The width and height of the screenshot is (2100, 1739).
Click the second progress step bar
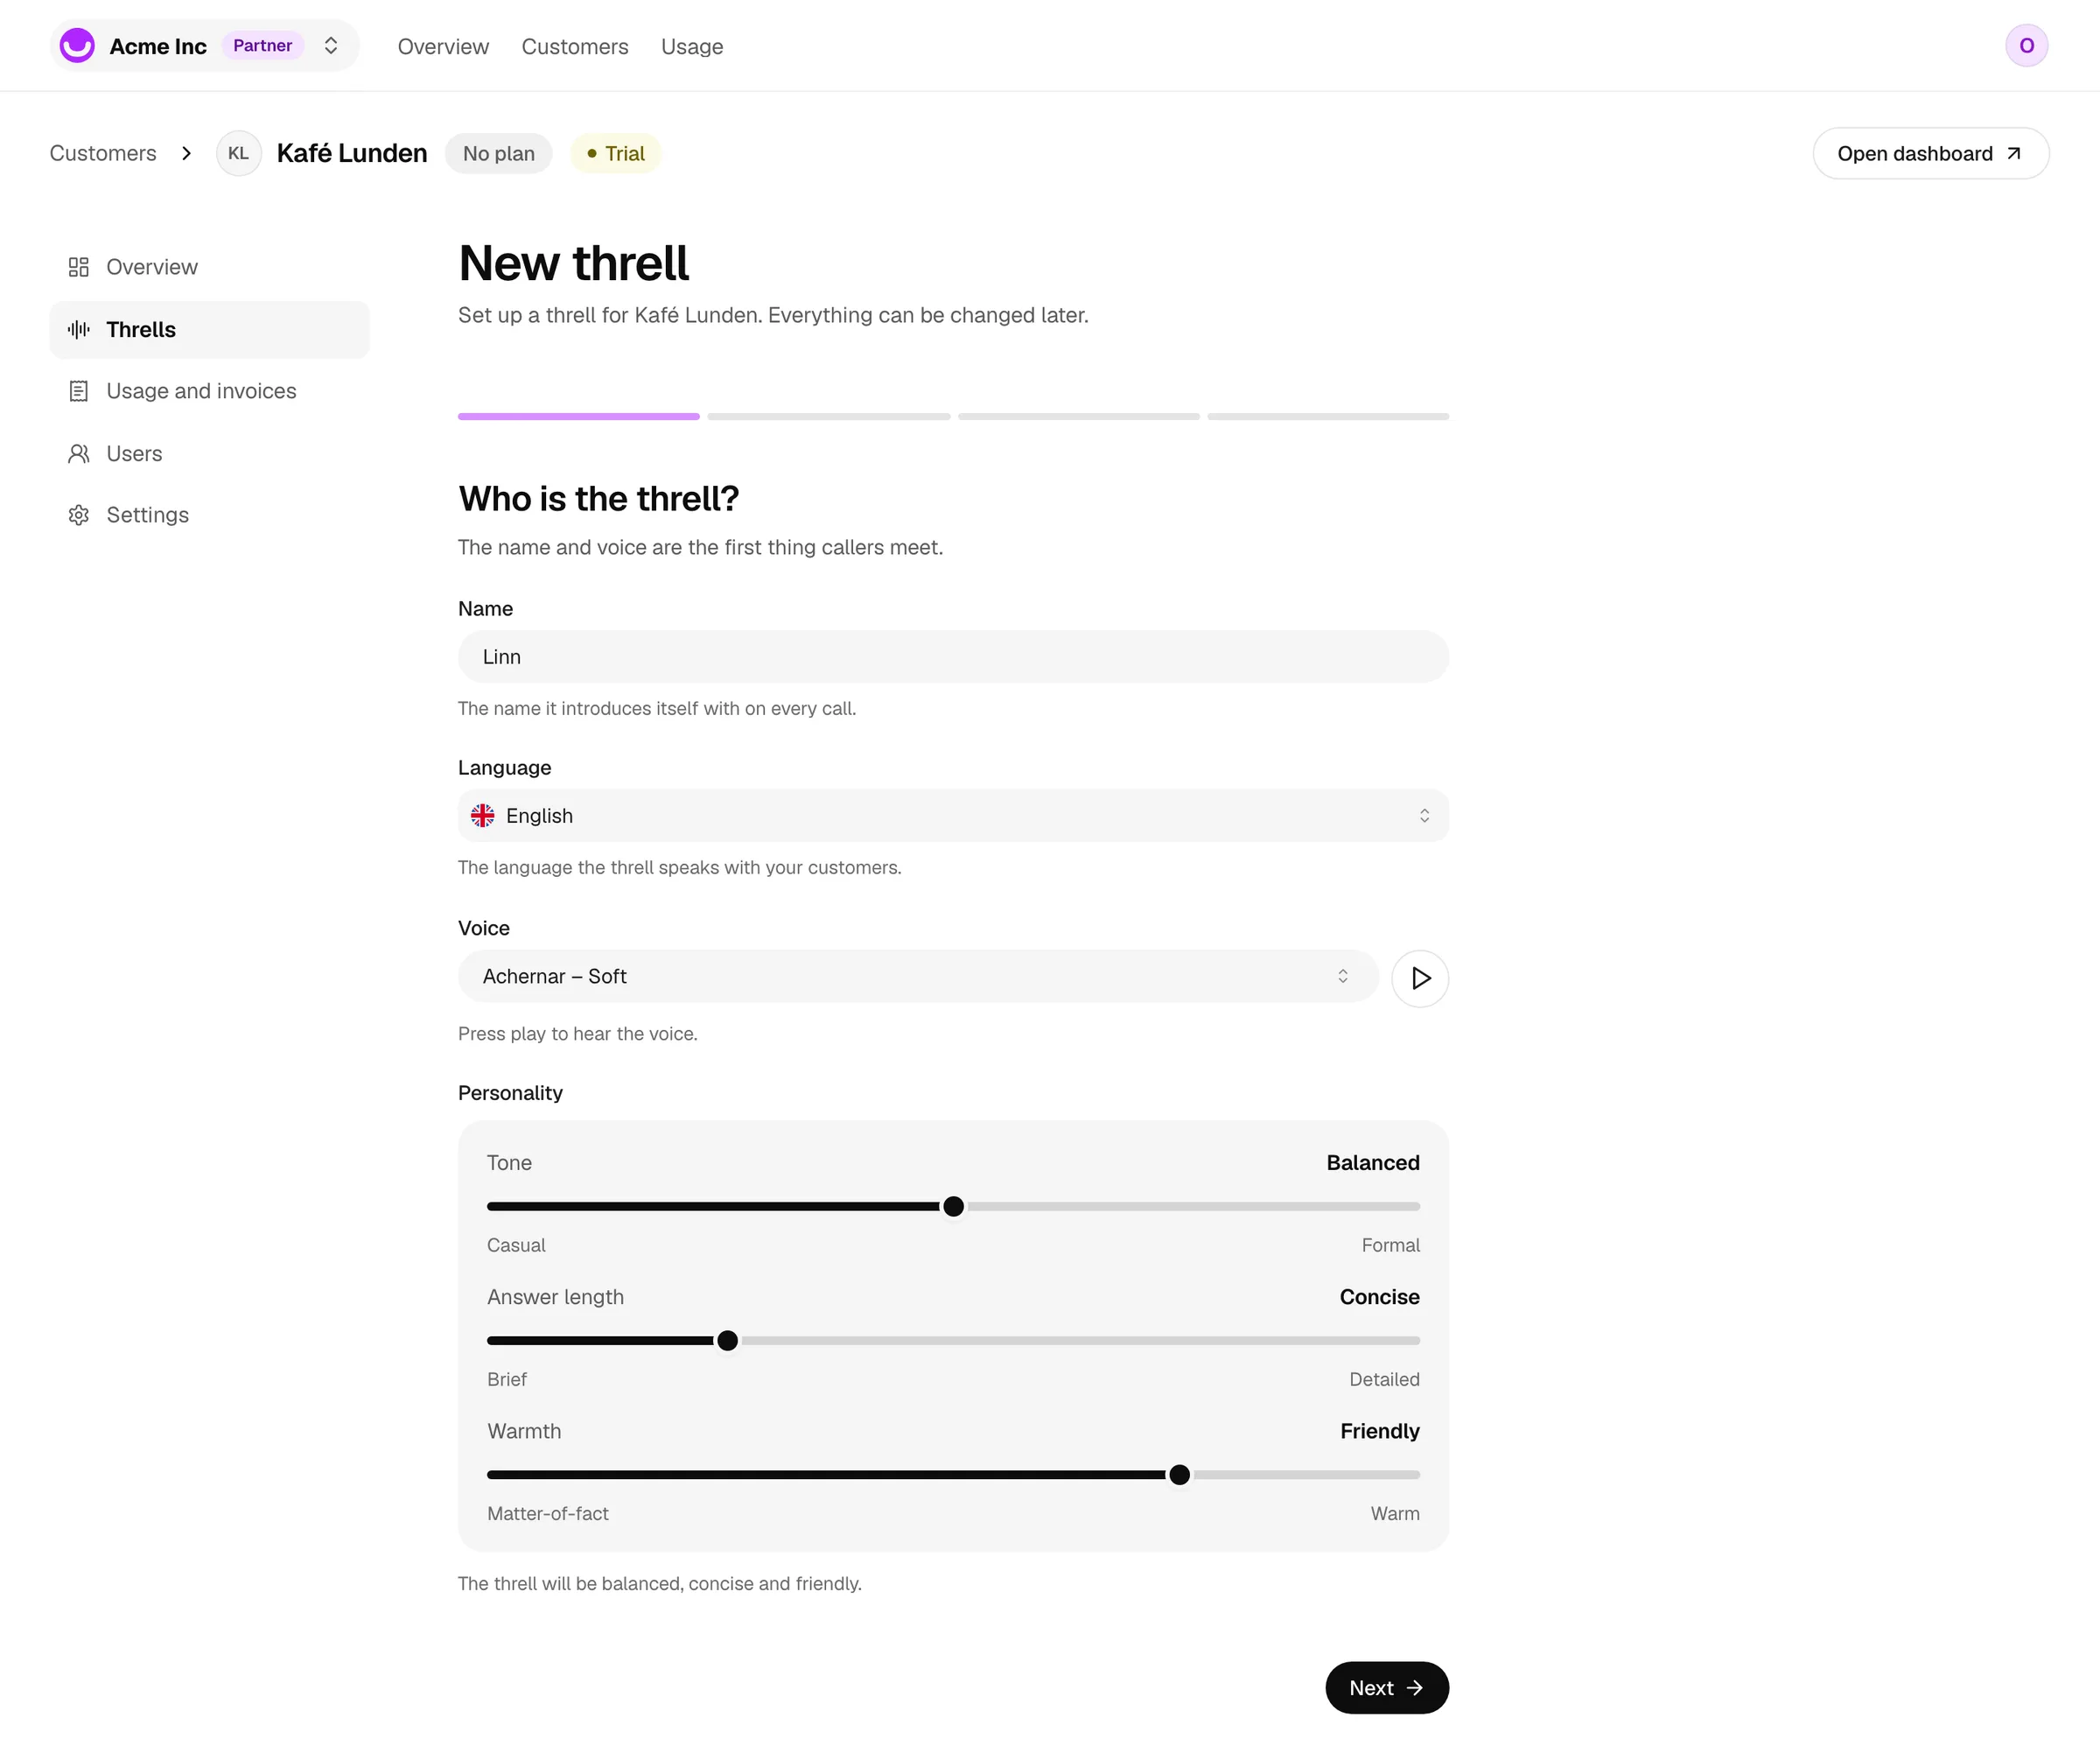pos(828,416)
